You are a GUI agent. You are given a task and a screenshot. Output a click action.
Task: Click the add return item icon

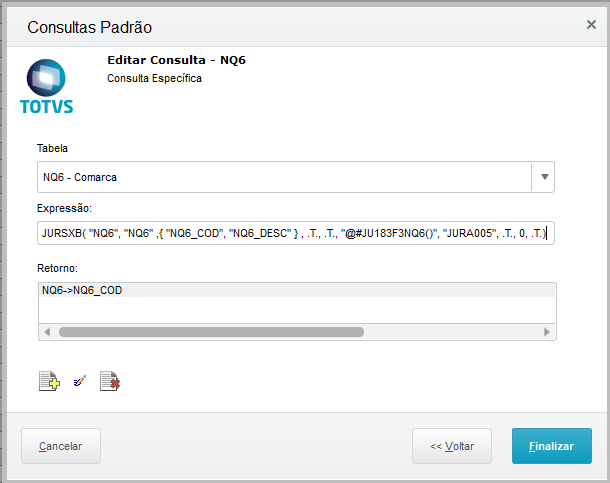point(49,381)
